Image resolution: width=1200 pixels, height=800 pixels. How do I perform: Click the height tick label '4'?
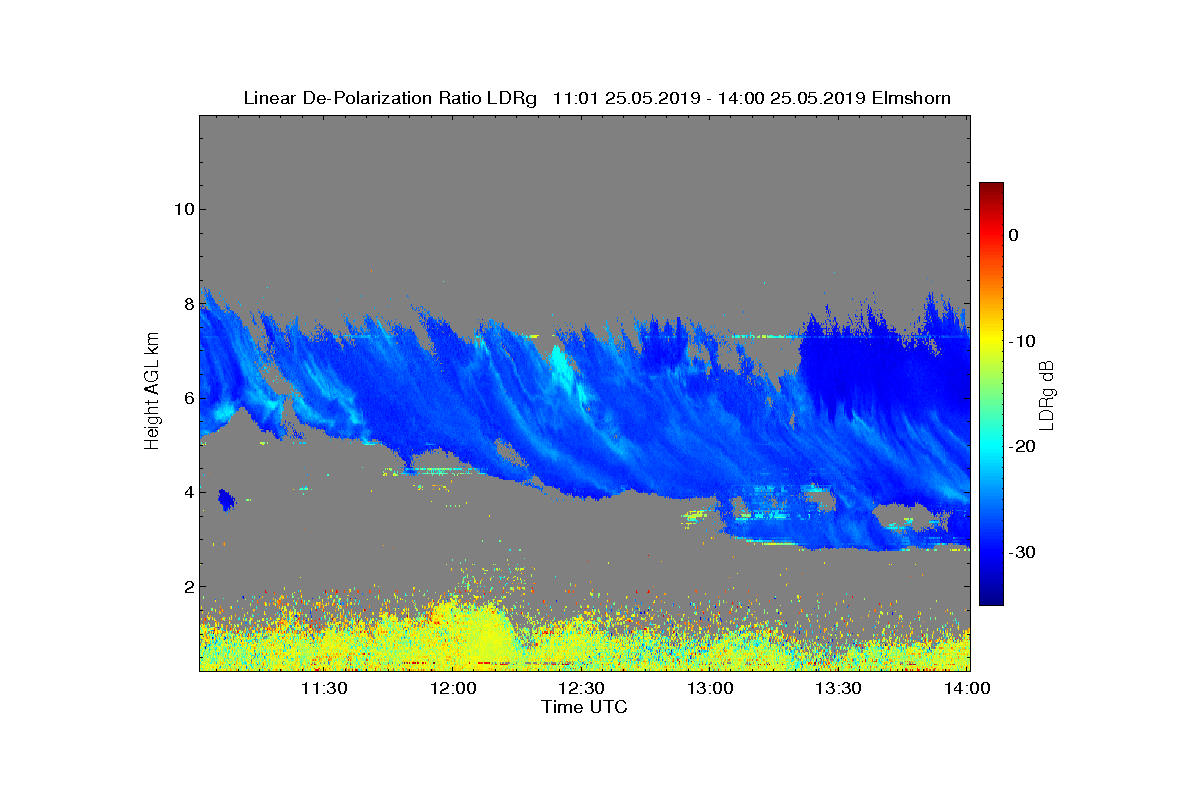(x=187, y=493)
